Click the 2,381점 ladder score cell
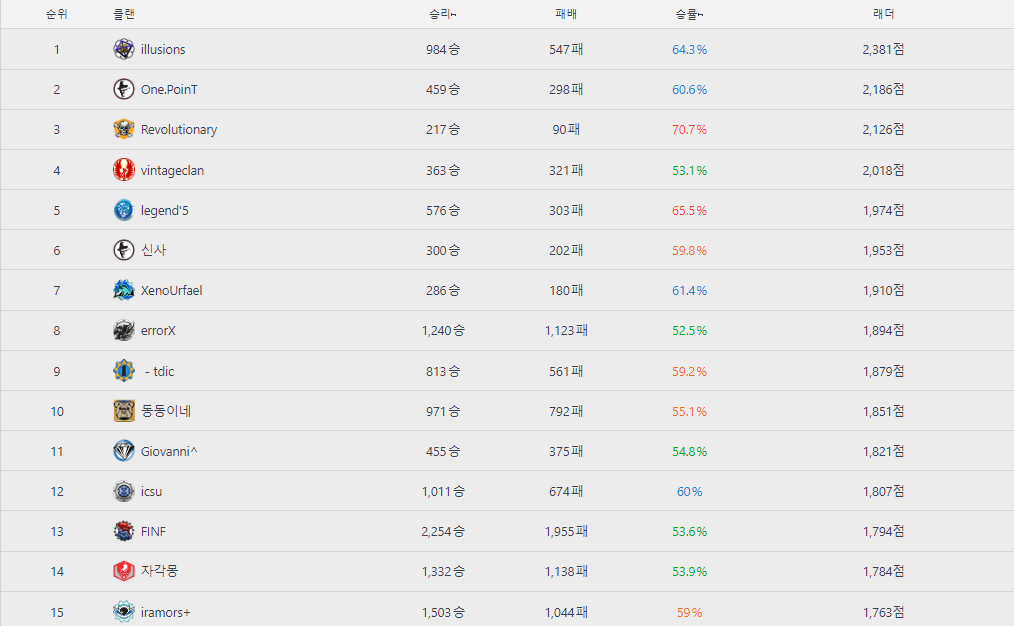The width and height of the screenshot is (1014, 626). click(883, 49)
